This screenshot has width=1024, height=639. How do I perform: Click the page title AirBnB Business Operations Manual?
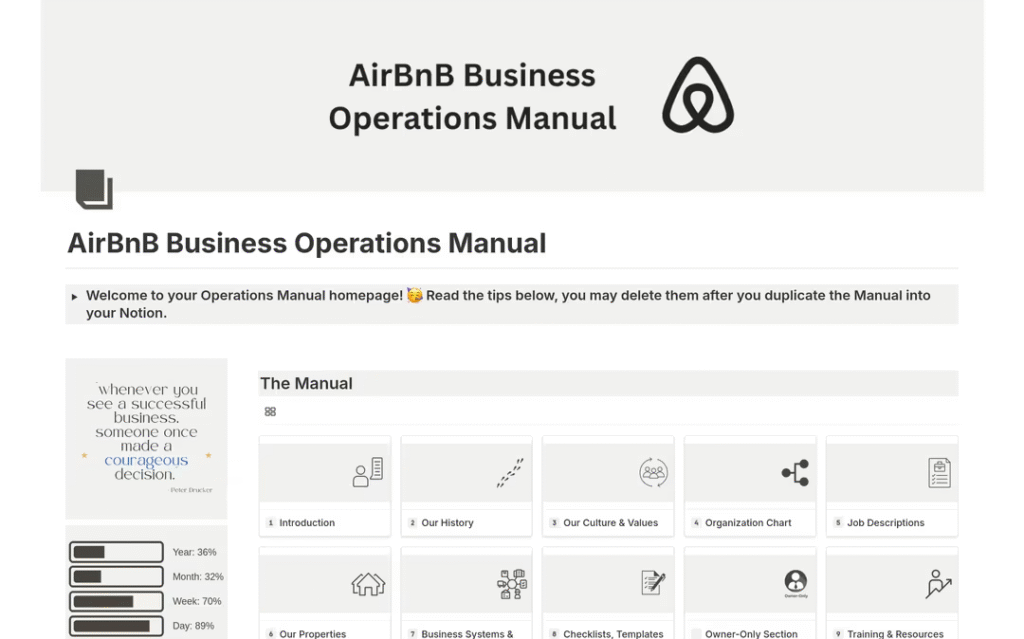point(306,243)
